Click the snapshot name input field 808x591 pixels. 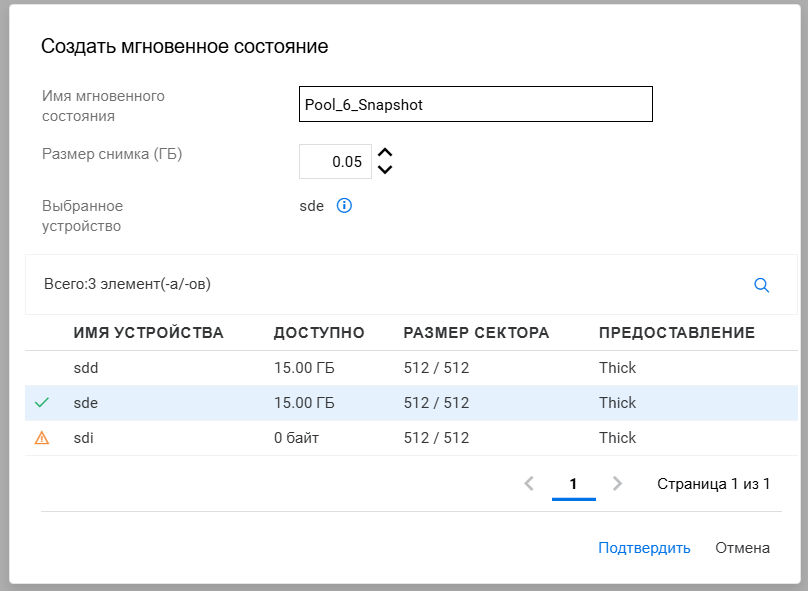click(x=475, y=104)
